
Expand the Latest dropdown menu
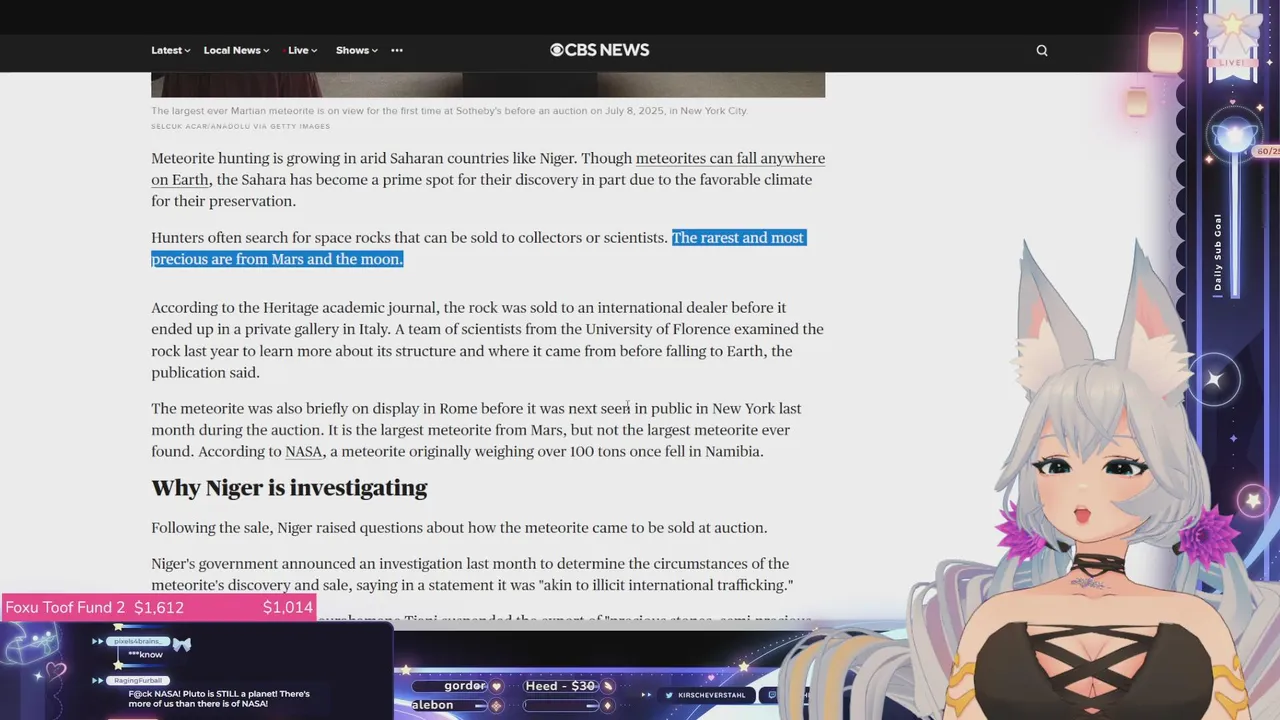(x=170, y=50)
